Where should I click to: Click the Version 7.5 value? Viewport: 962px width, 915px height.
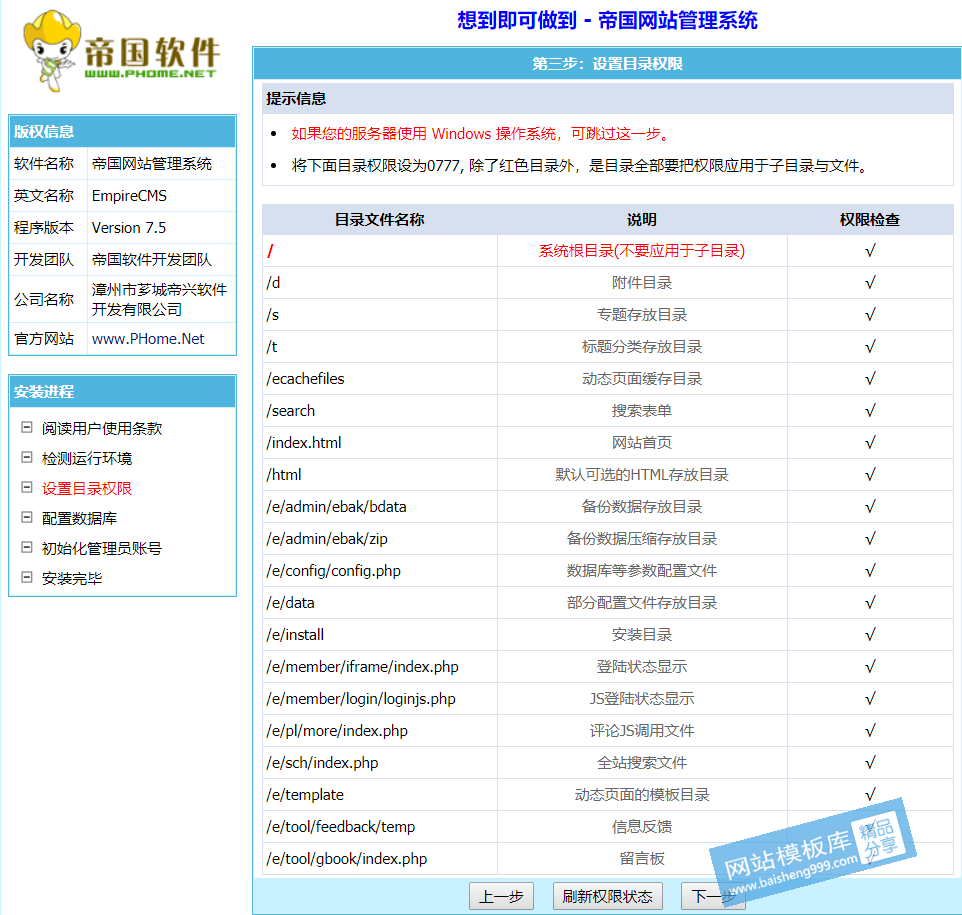129,228
